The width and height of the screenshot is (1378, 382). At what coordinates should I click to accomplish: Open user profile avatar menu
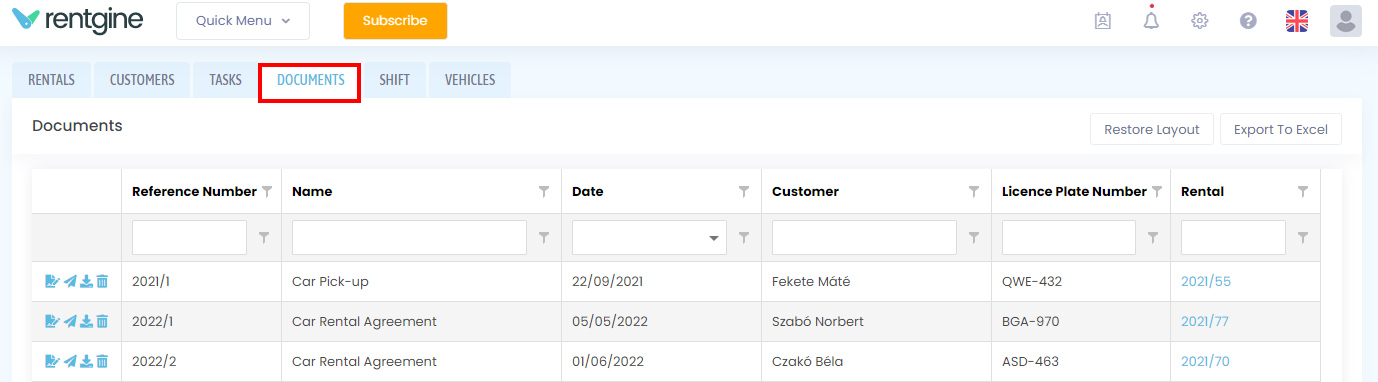pyautogui.click(x=1346, y=20)
